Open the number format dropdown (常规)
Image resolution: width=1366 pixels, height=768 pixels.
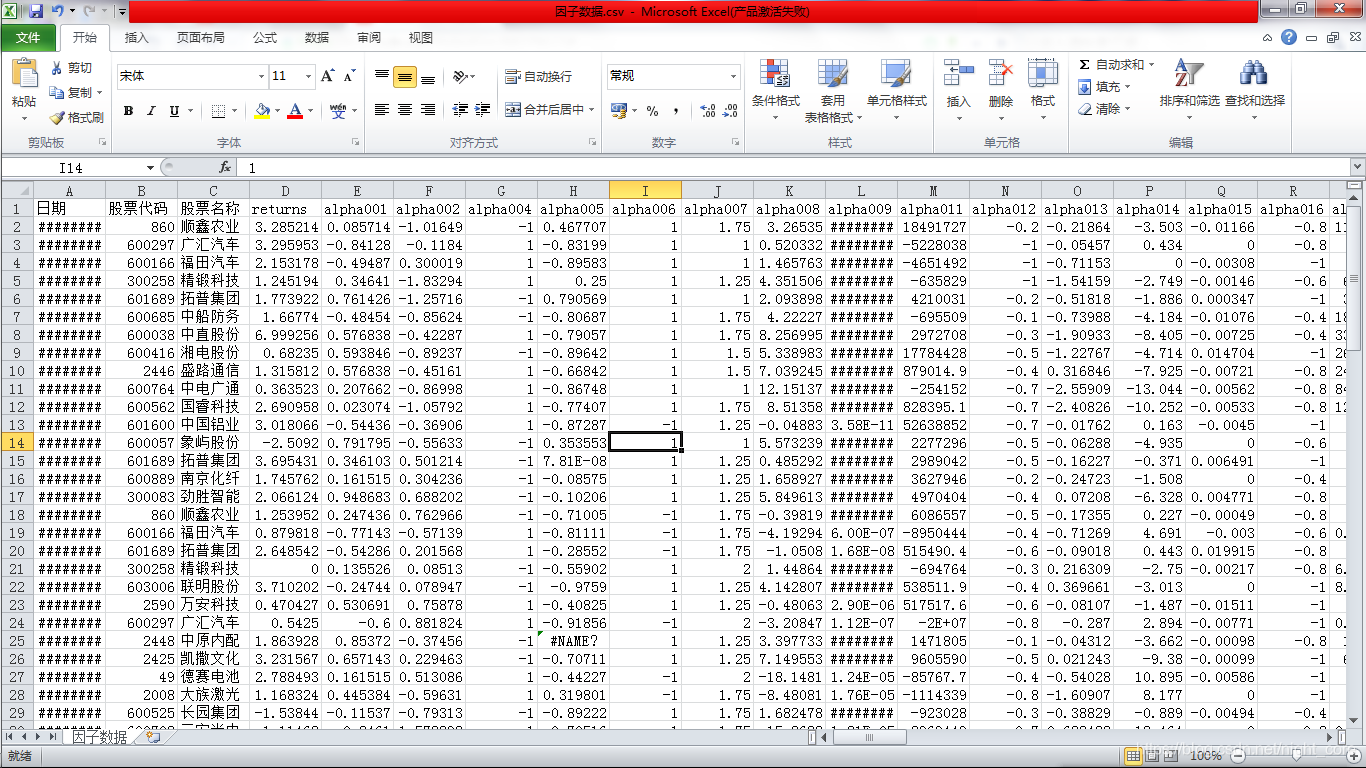[x=733, y=76]
